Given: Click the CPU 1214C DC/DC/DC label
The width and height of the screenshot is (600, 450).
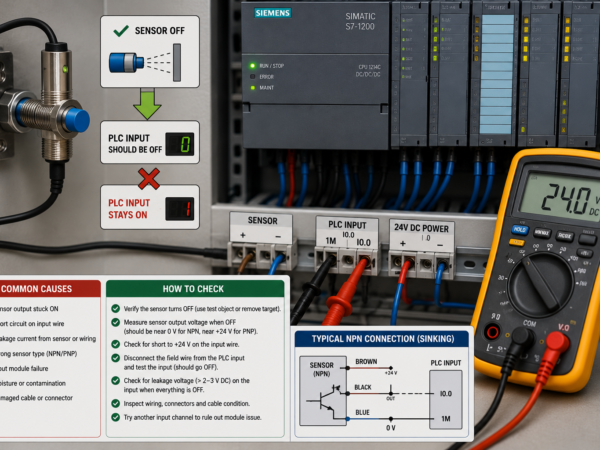Looking at the screenshot, I should point(368,71).
